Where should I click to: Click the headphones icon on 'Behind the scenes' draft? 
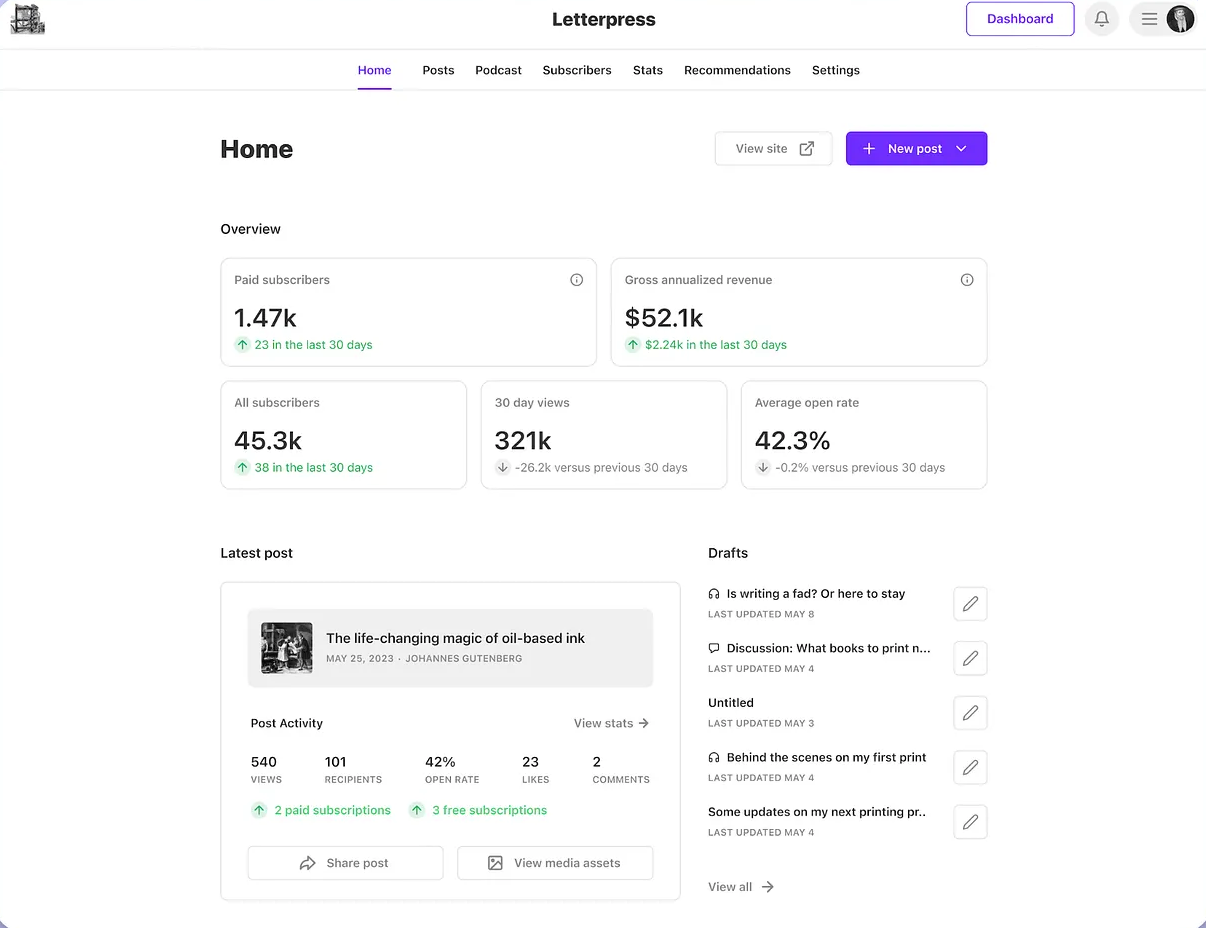click(714, 758)
